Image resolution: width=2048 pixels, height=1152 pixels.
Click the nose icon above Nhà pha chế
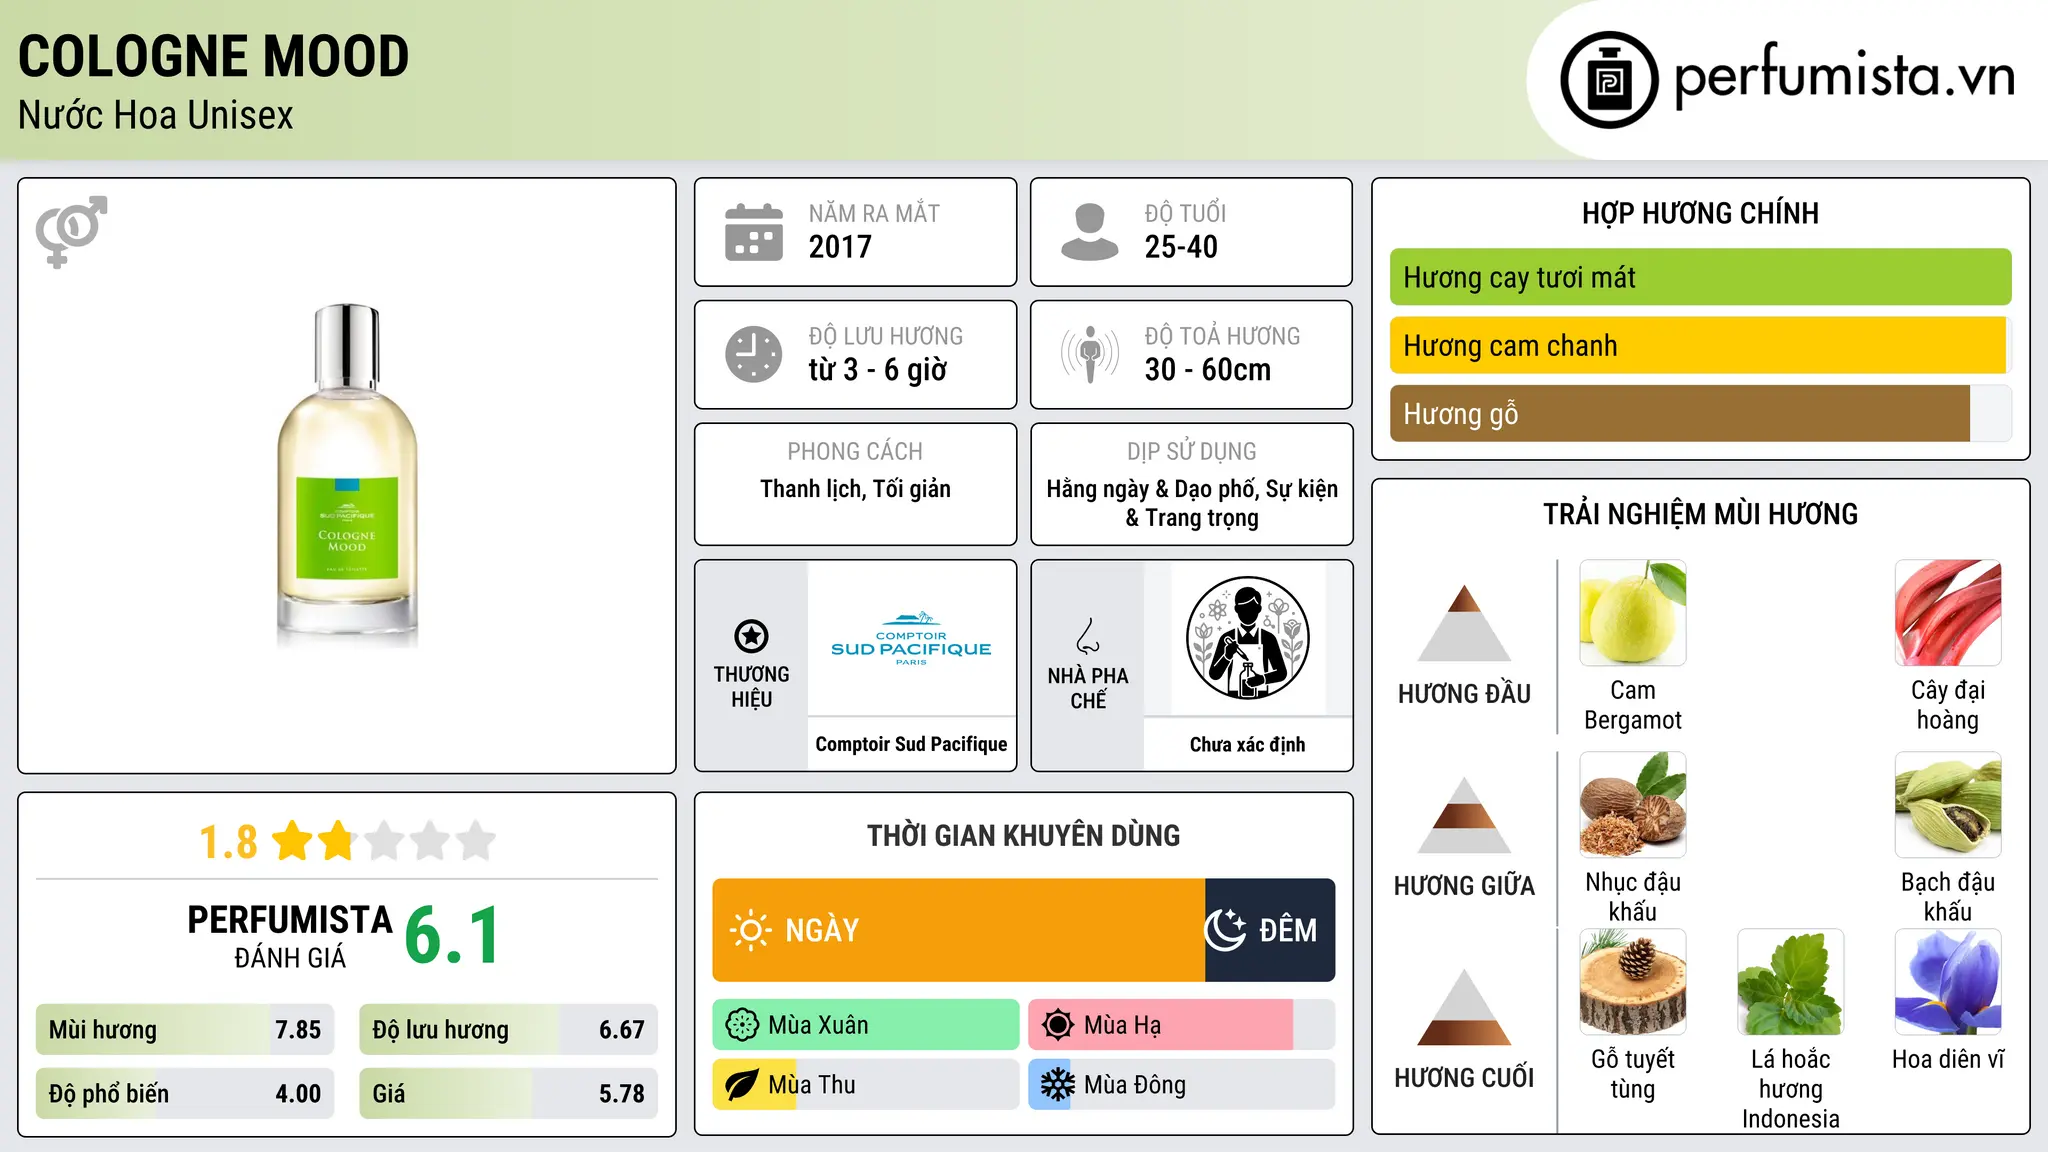coord(1088,636)
